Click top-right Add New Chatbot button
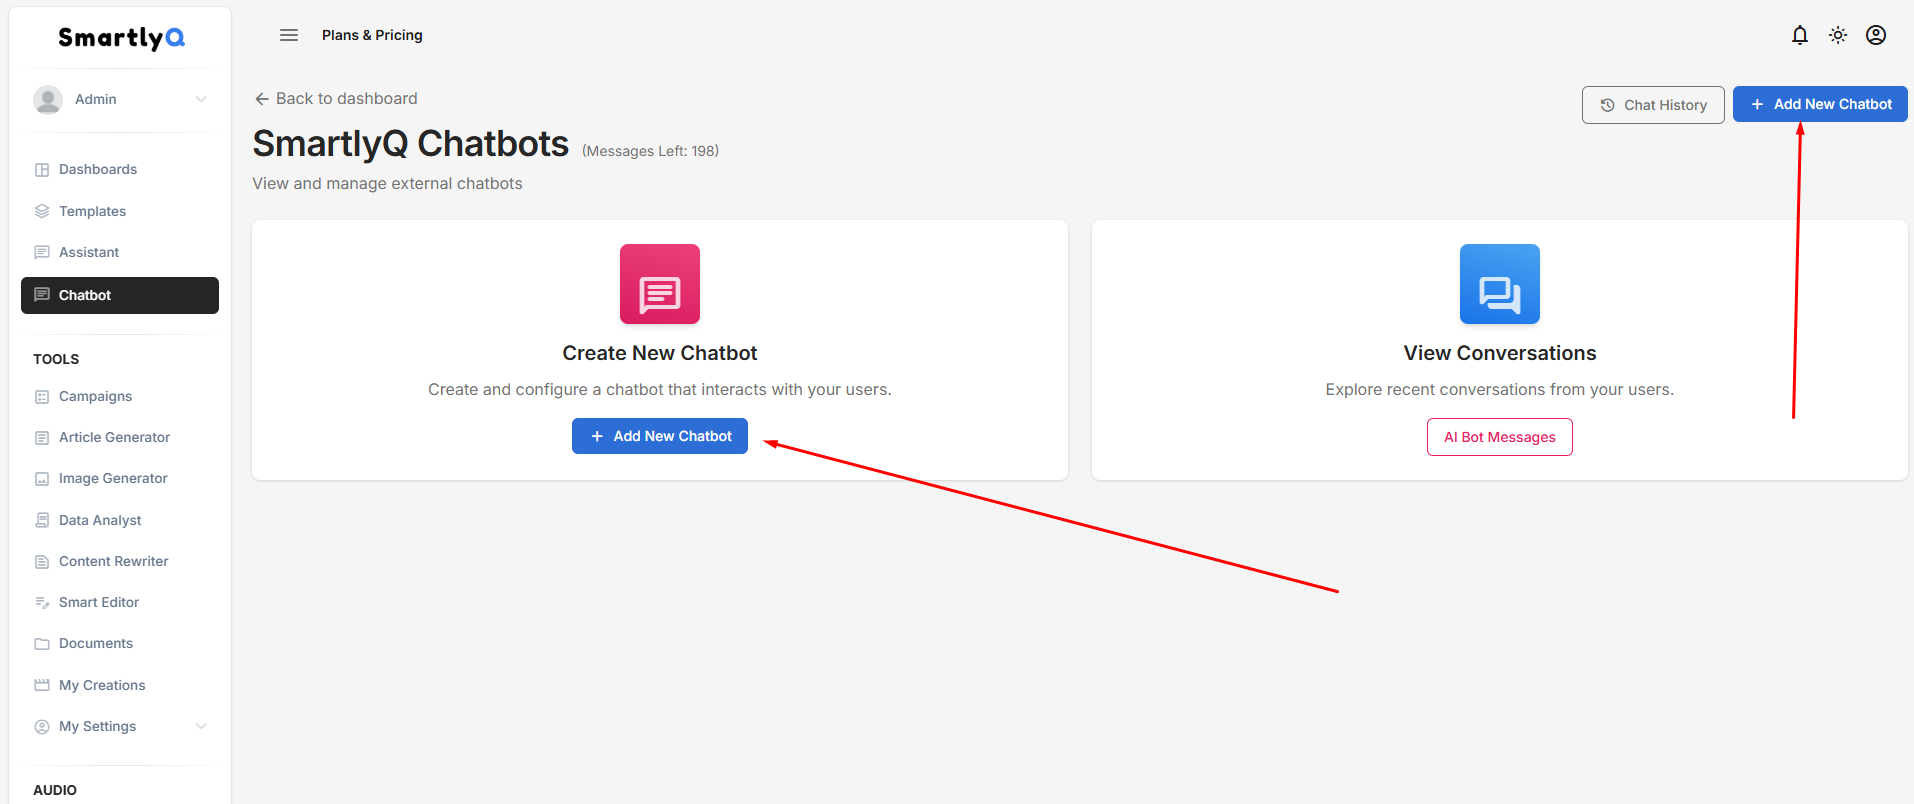1914x804 pixels. pos(1820,104)
